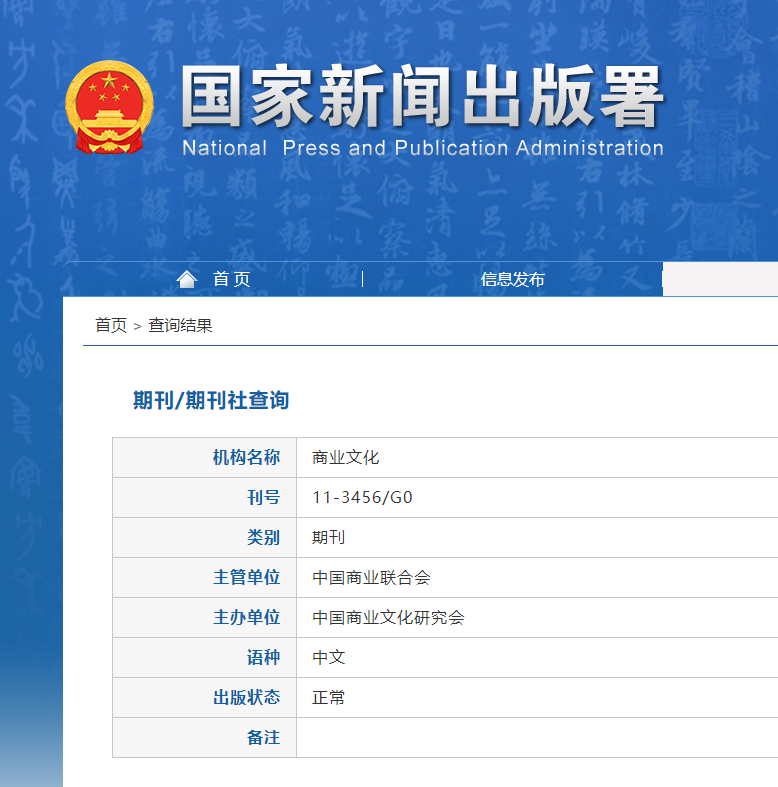
Task: Select 中国商业联合会 supervising unit value
Action: (371, 577)
